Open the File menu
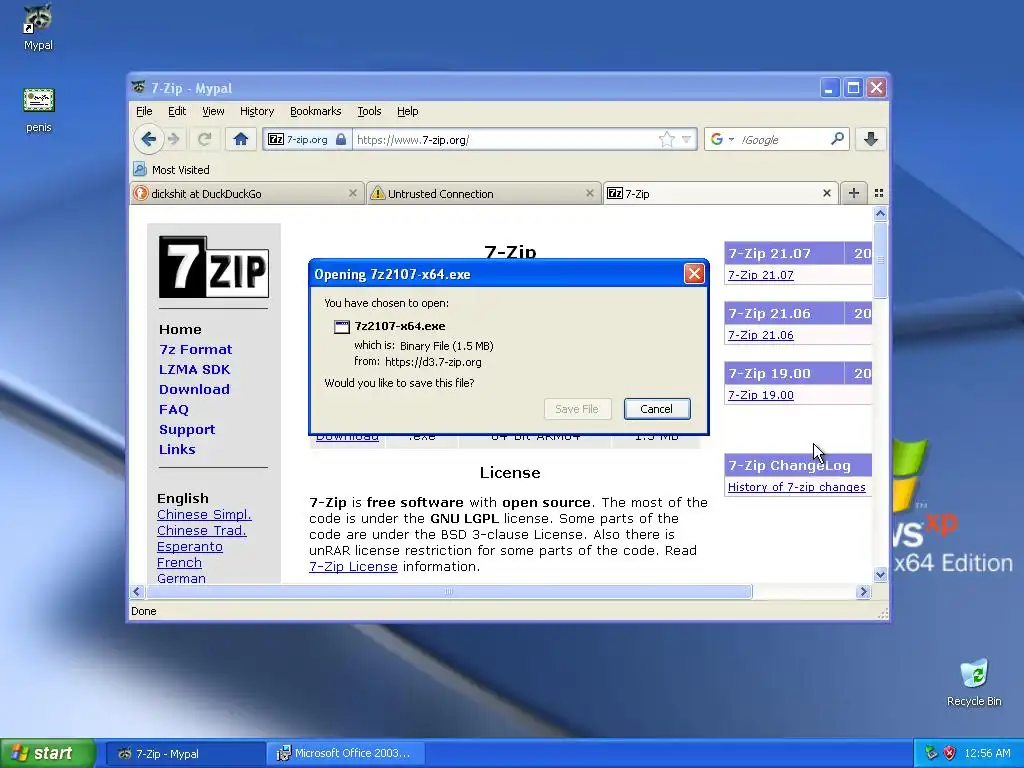1024x768 pixels. (x=144, y=111)
